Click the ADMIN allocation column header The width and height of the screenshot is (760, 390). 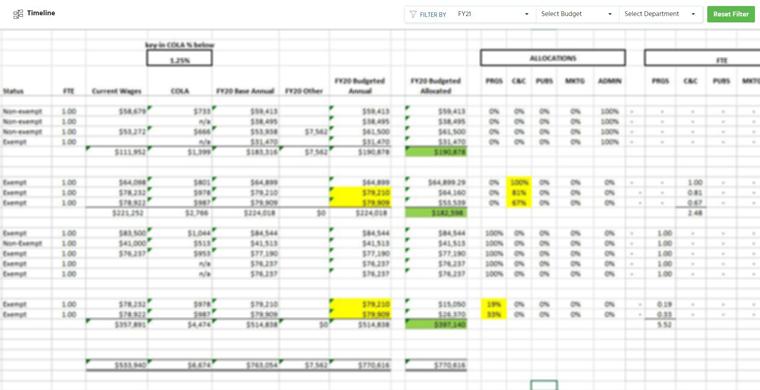(610, 81)
